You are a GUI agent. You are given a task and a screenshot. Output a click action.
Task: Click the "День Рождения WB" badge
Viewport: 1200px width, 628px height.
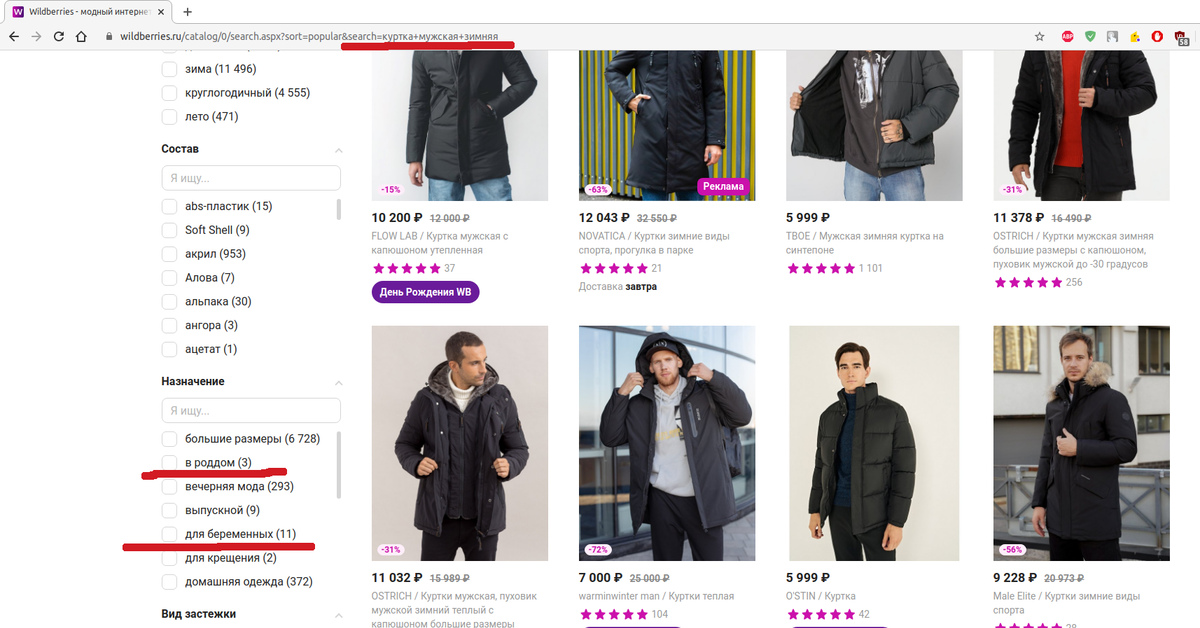425,292
